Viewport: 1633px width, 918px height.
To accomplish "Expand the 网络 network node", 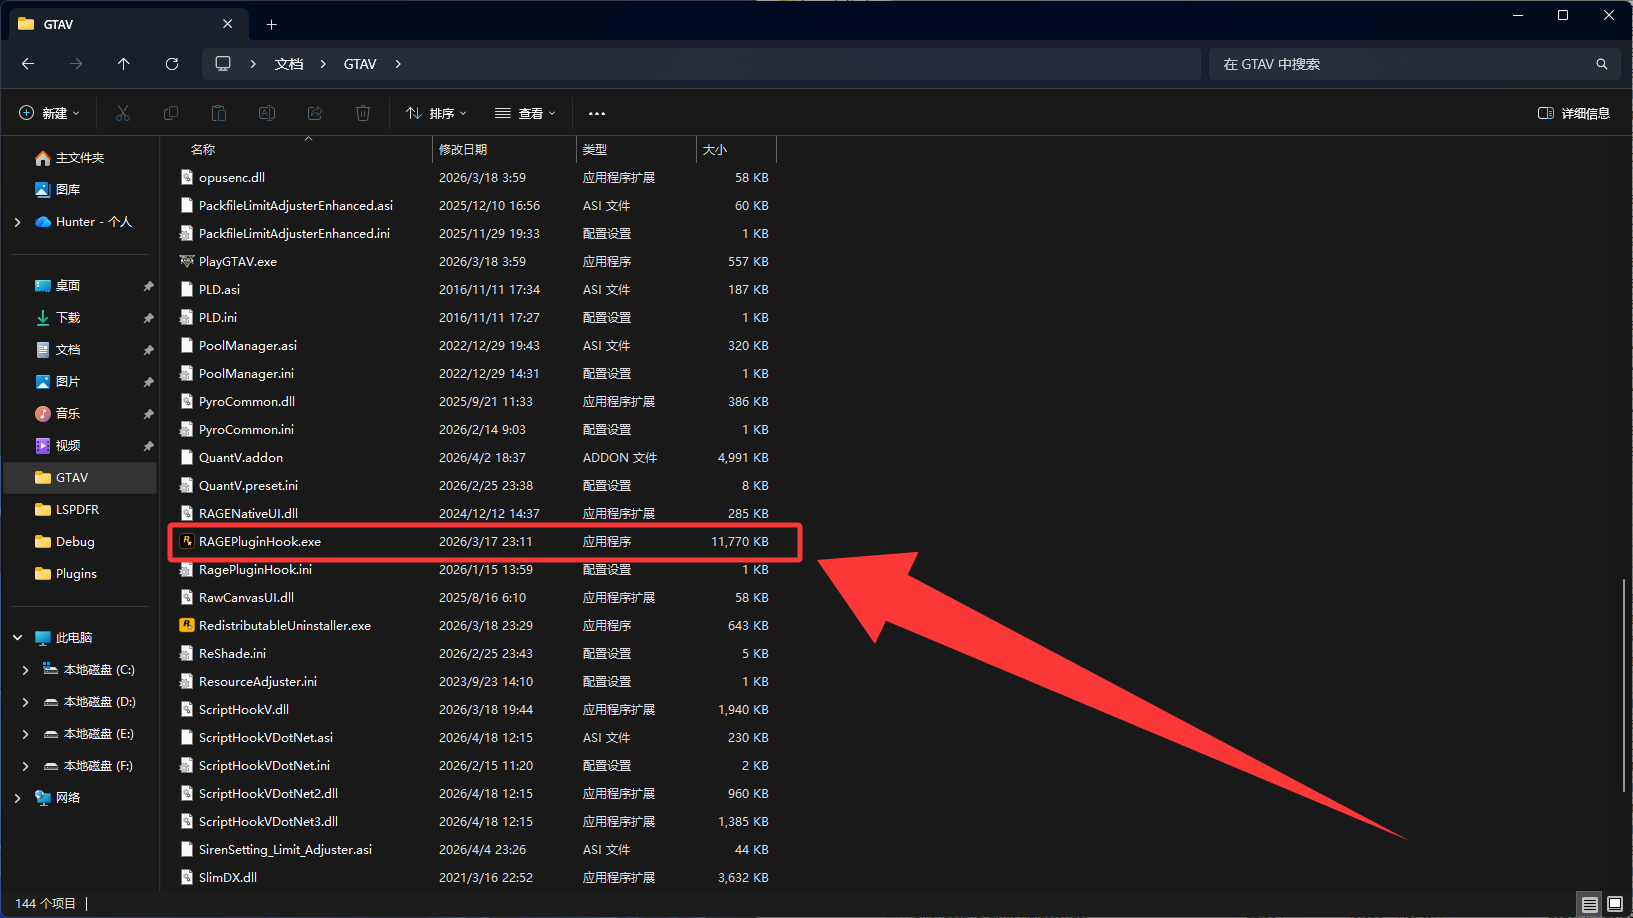I will [18, 798].
